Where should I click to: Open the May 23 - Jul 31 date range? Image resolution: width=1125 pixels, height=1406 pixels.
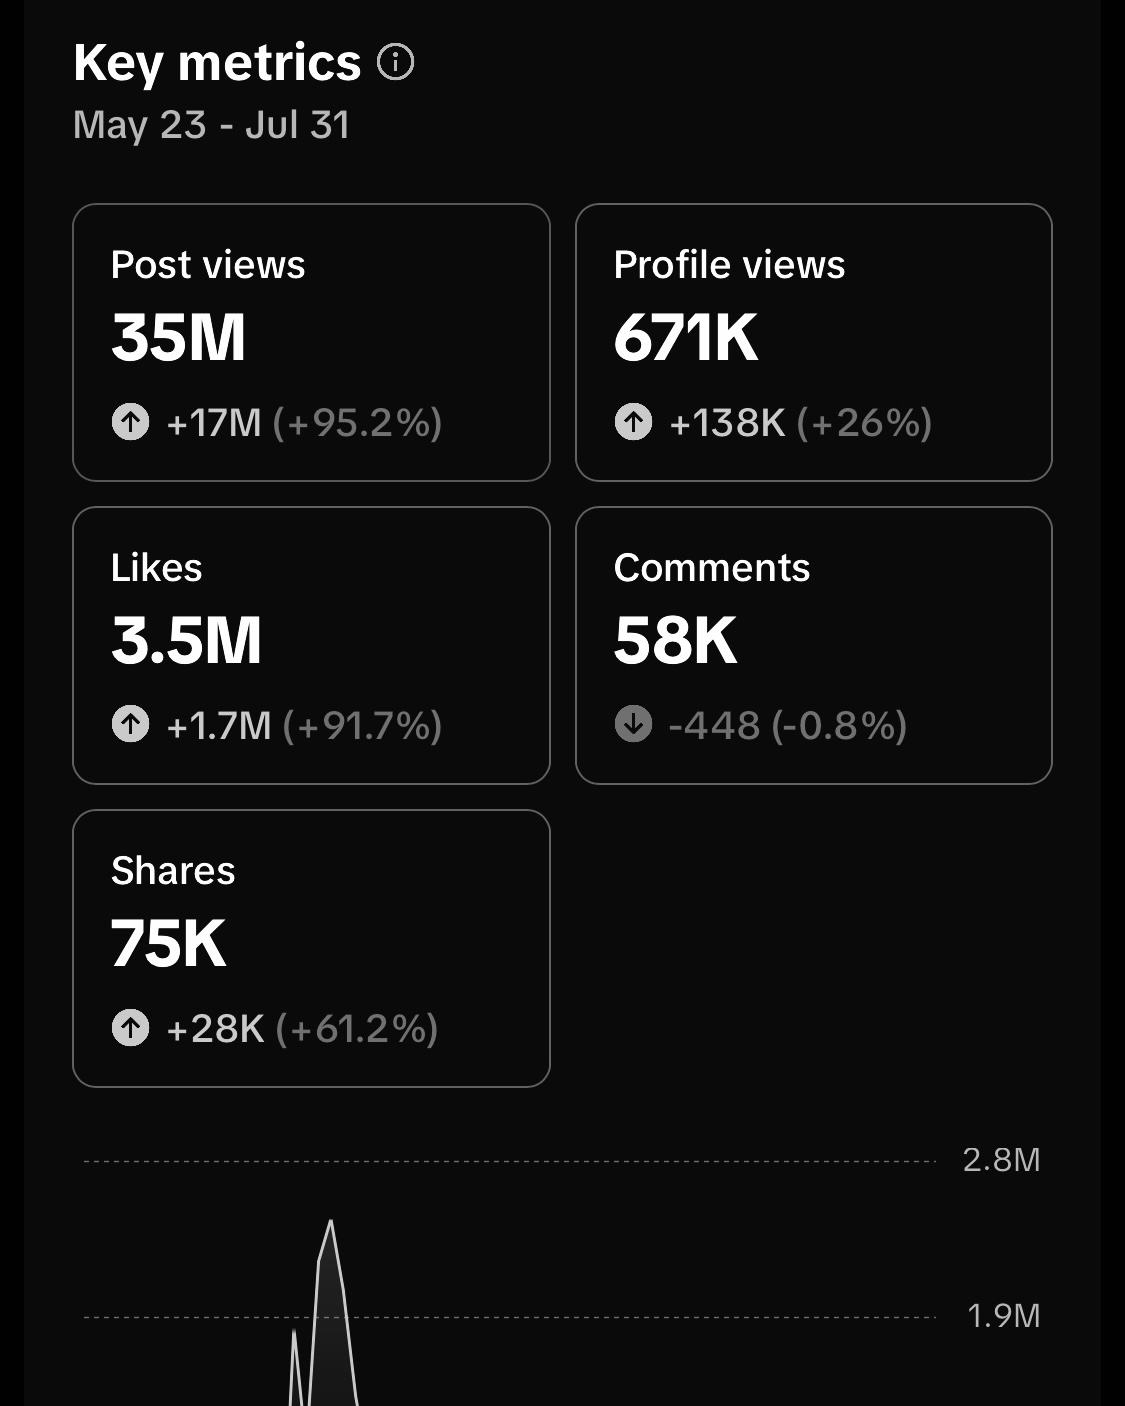212,125
